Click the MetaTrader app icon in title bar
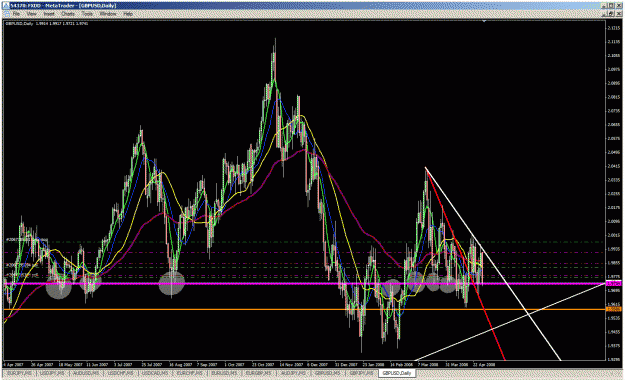This screenshot has width=625, height=380. pyautogui.click(x=6, y=6)
